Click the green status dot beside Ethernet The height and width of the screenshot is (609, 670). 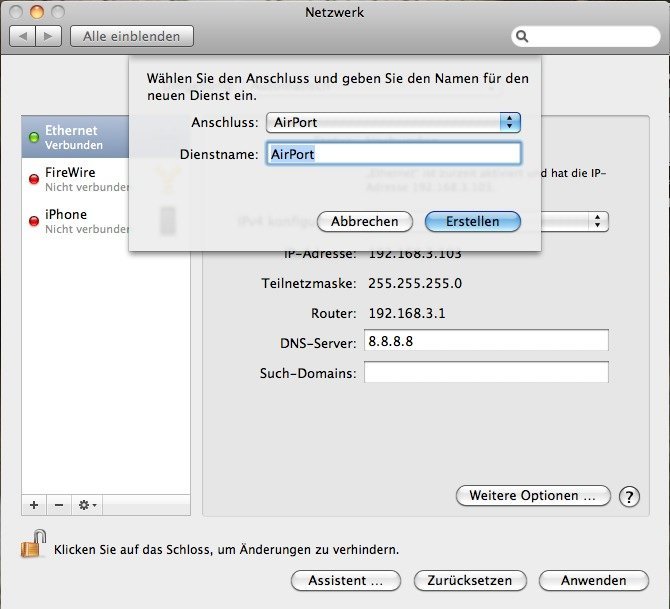click(34, 137)
